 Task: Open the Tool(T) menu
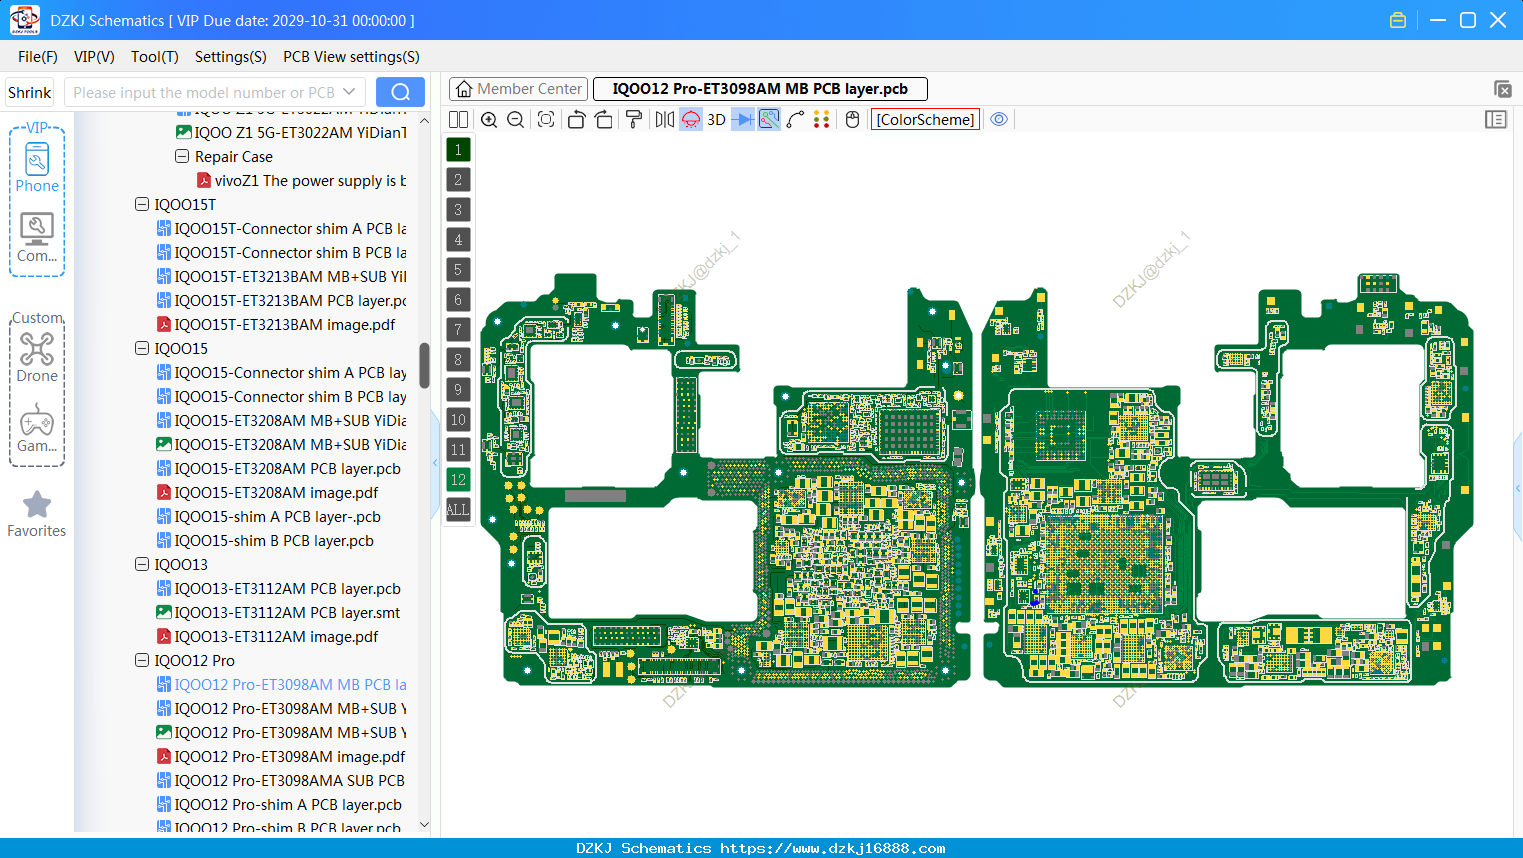point(155,57)
